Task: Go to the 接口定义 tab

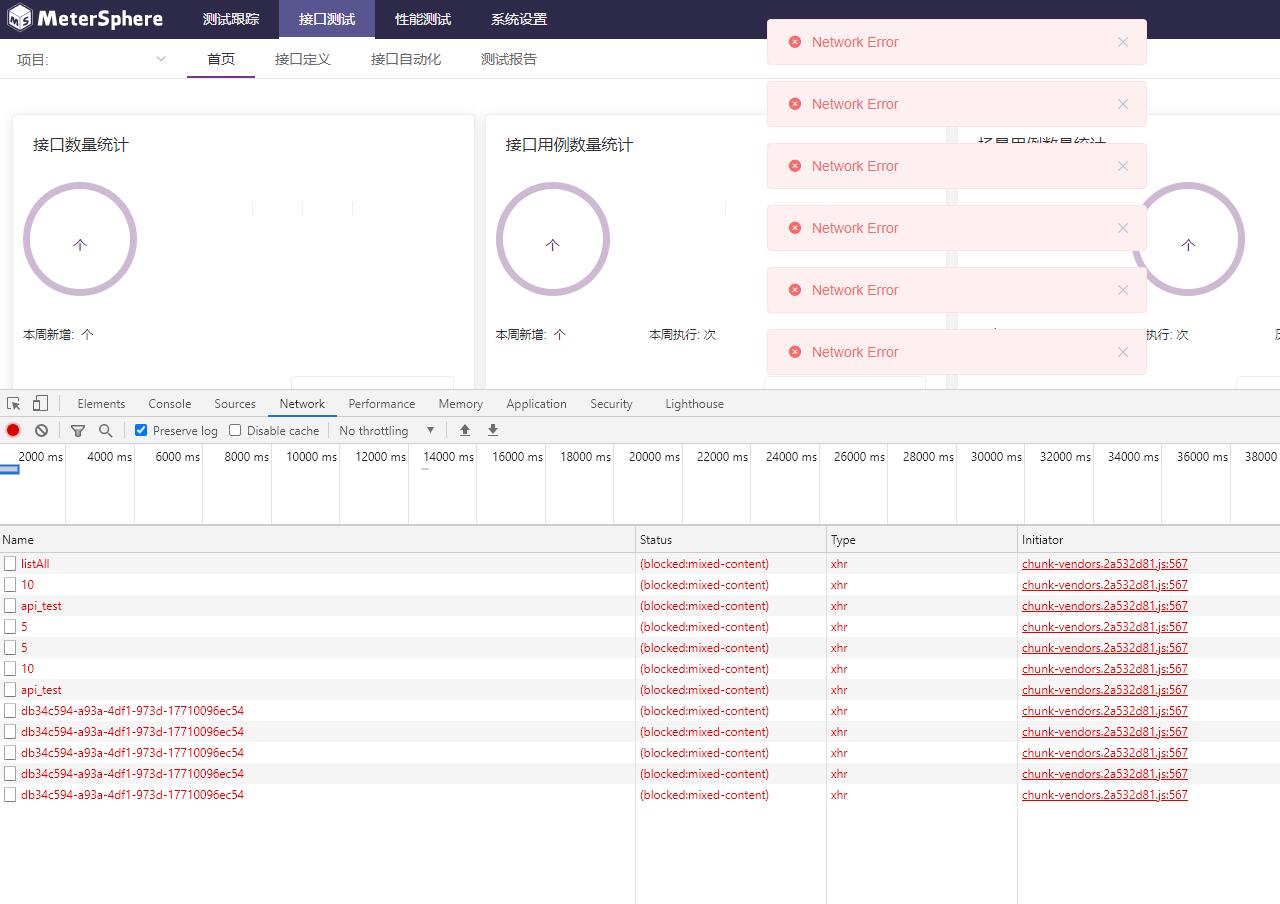Action: [303, 59]
